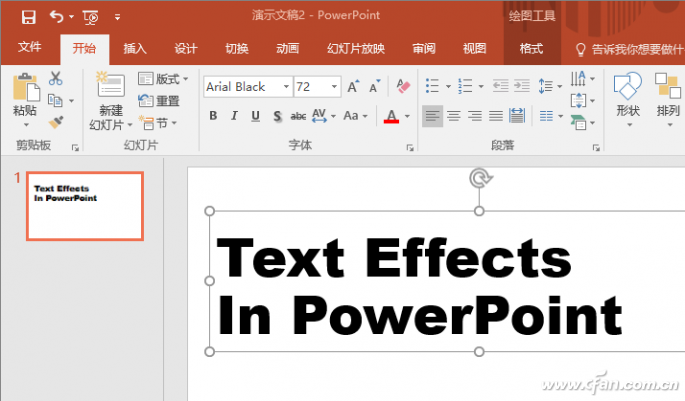Open the Change Case Aa menu
Viewport: 685px width, 401px height.
(355, 116)
